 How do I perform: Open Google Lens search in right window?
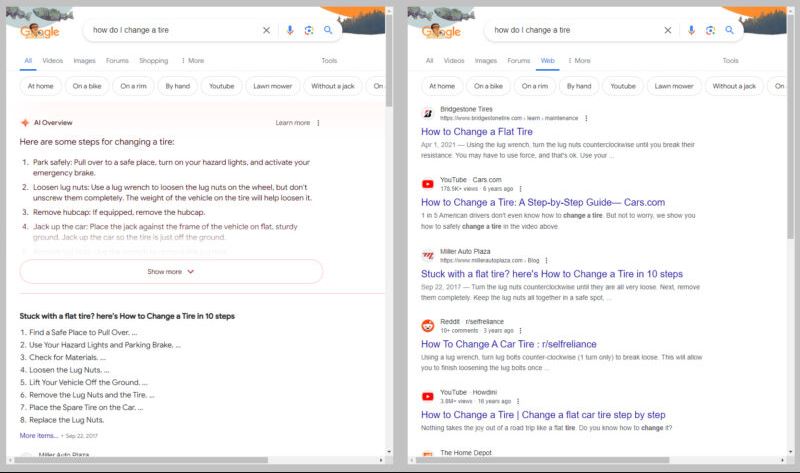click(710, 30)
